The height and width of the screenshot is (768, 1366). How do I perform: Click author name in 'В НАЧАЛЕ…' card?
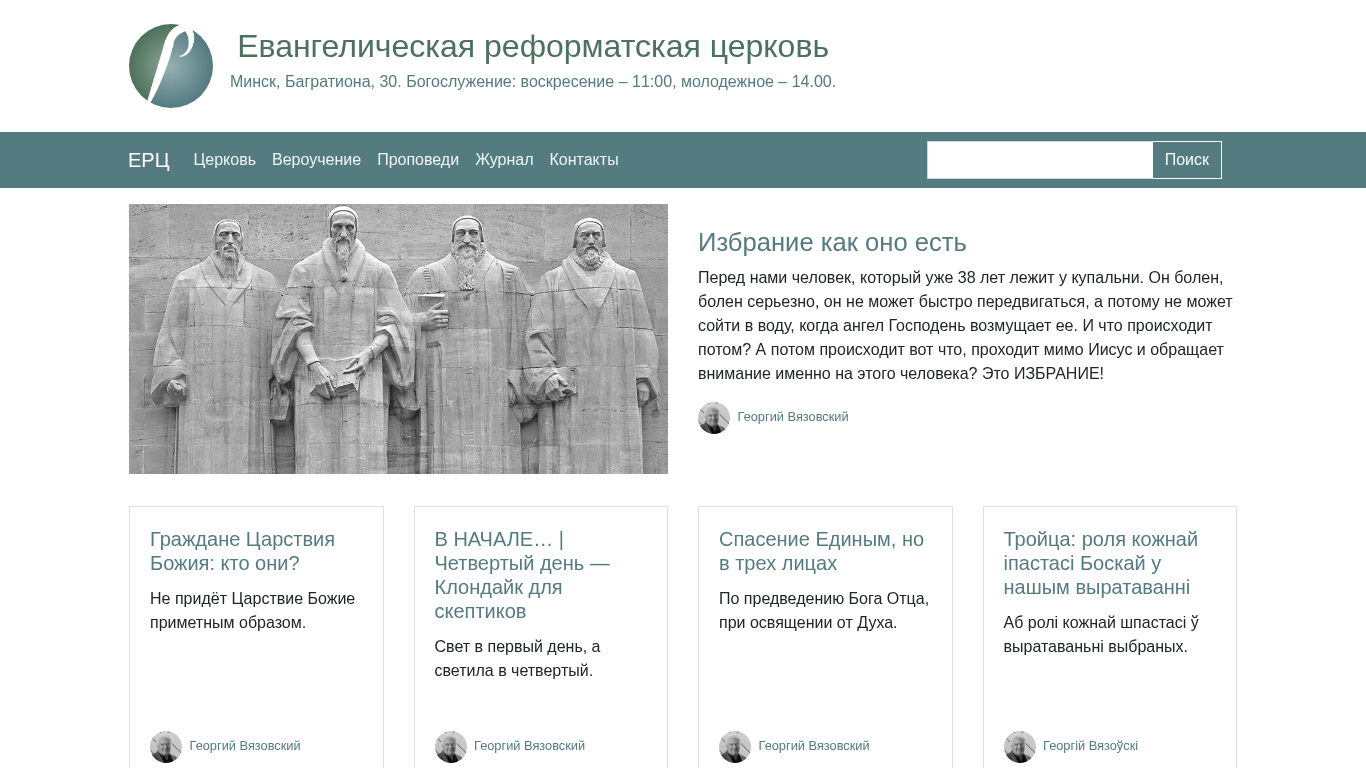pyautogui.click(x=529, y=746)
